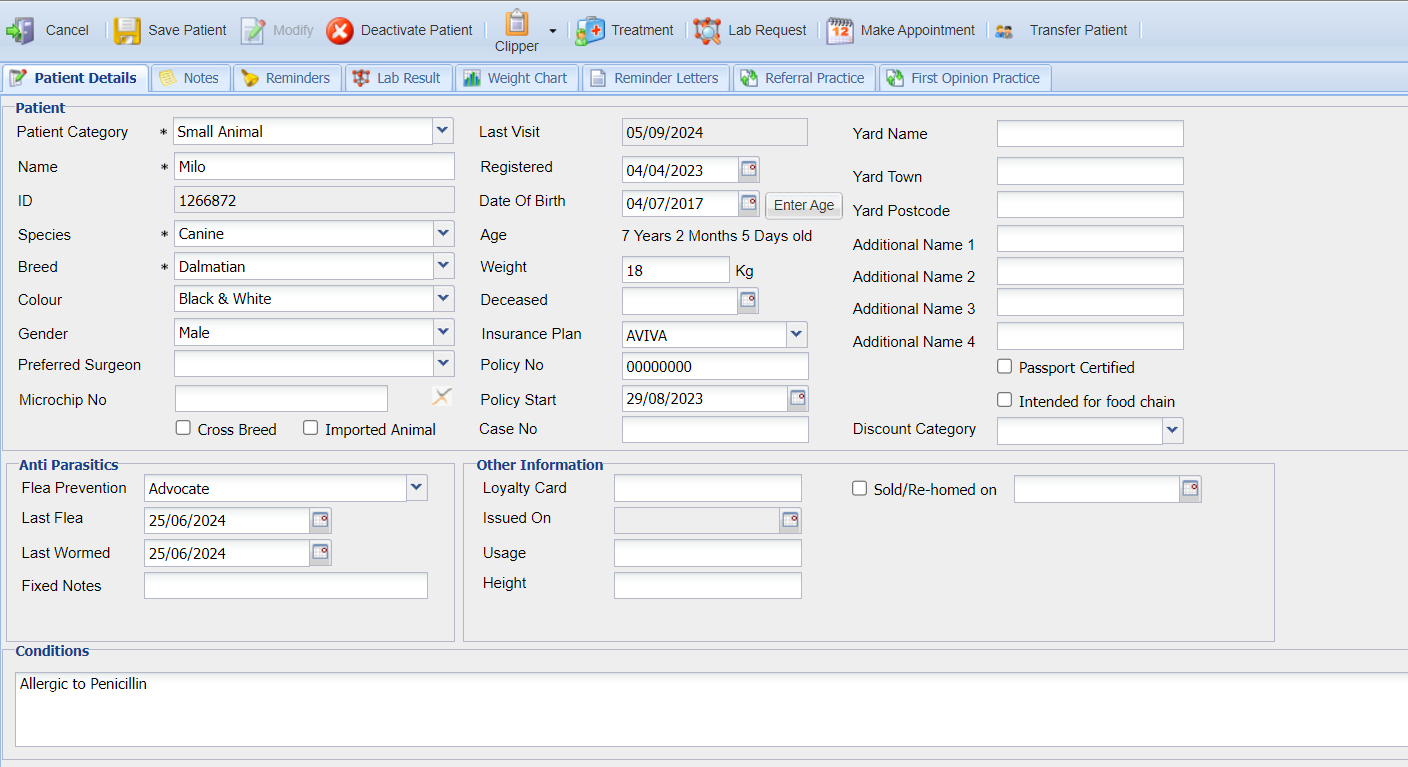Open the Insurance Plan dropdown
Screen dimensions: 1408x767
[x=797, y=335]
